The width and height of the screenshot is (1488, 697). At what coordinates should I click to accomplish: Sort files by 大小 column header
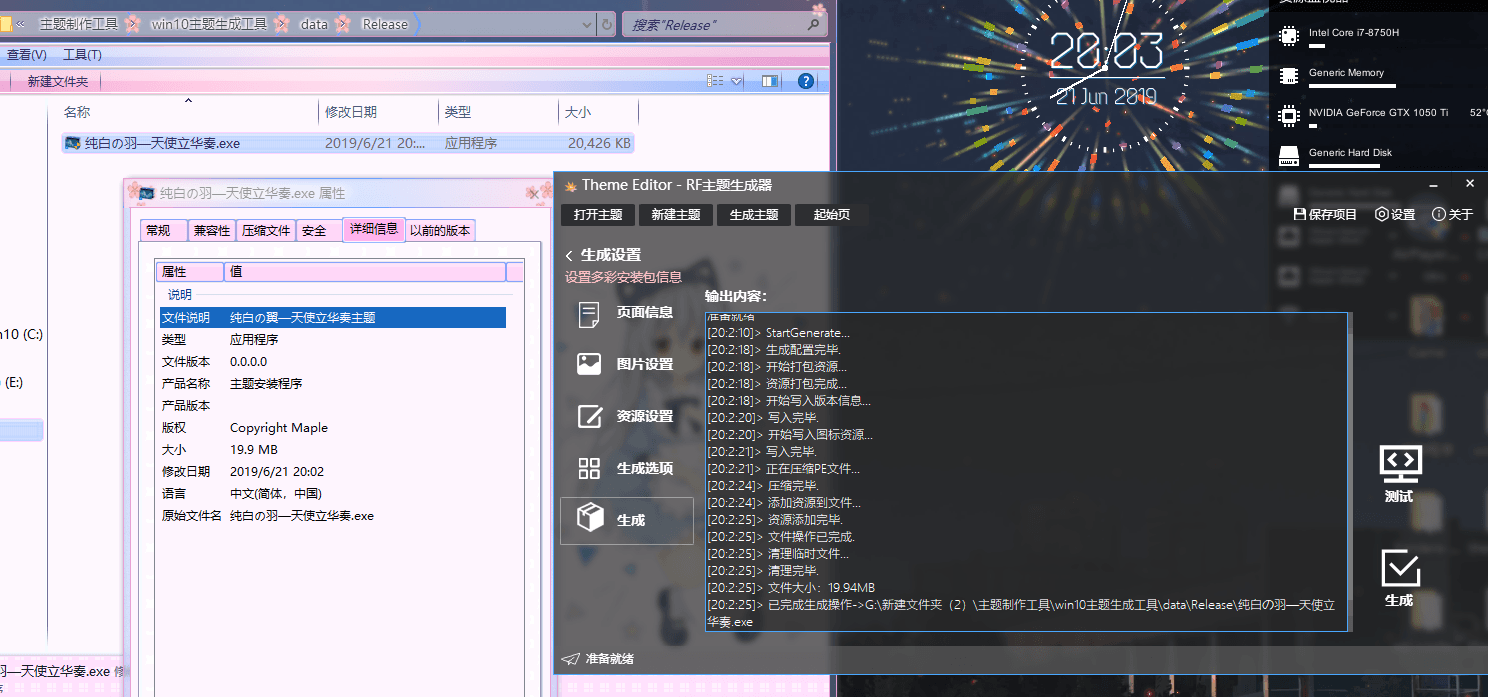598,112
